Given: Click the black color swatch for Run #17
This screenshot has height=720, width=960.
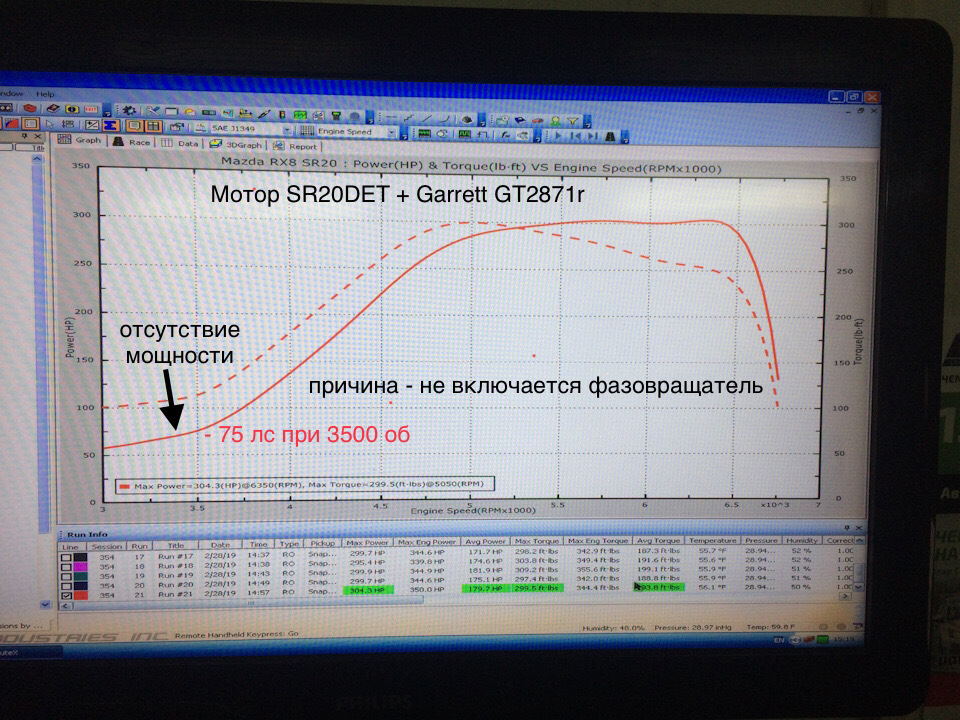Looking at the screenshot, I should [80, 558].
